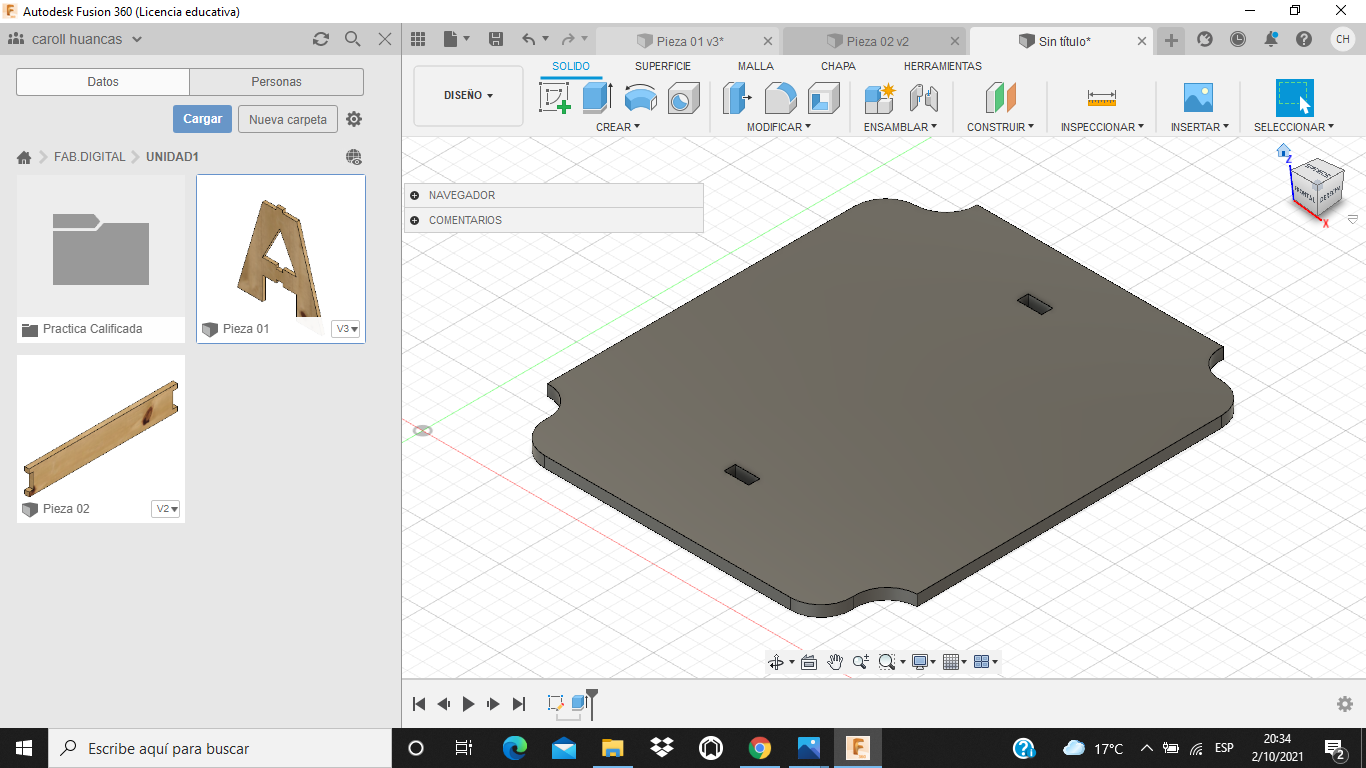The image size is (1366, 768).
Task: Undo the last action
Action: tap(528, 39)
